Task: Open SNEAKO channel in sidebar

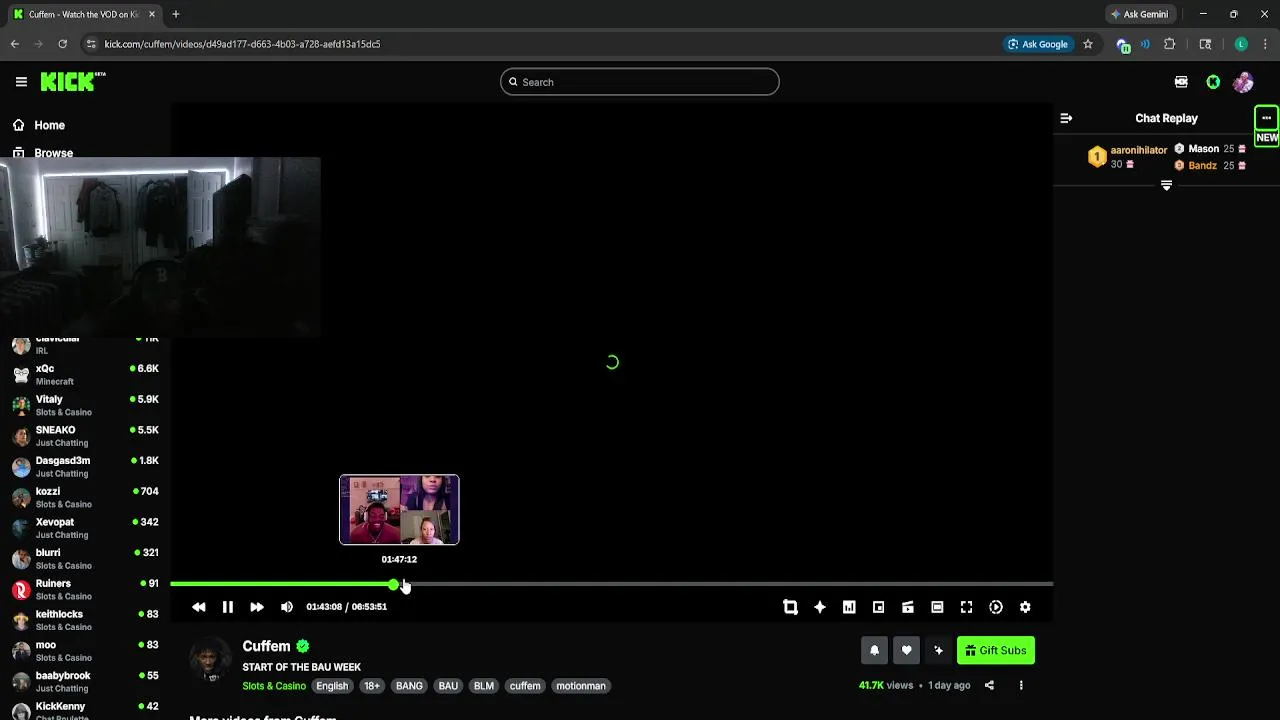Action: click(x=85, y=436)
